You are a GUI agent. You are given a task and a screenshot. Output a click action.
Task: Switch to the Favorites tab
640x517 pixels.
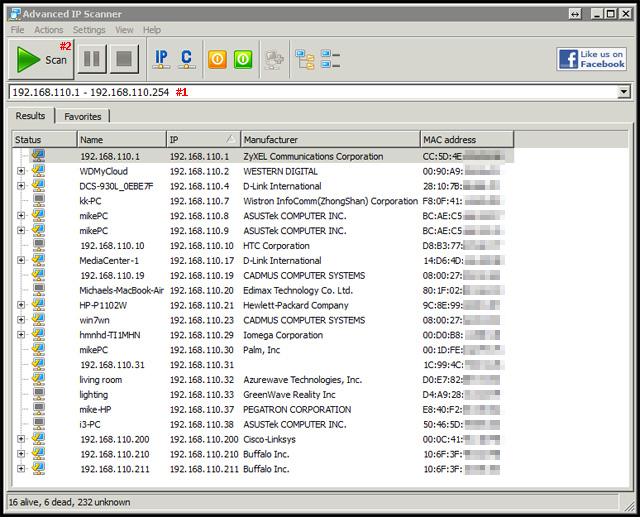(x=83, y=116)
